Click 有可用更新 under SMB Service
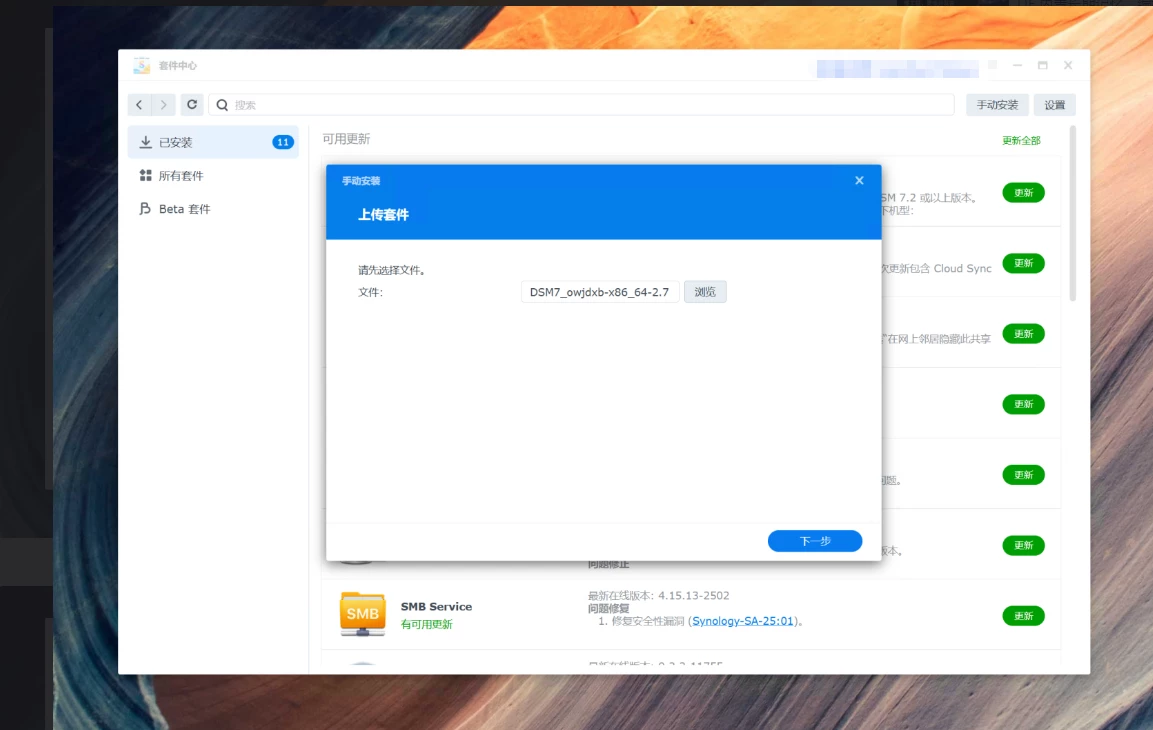The height and width of the screenshot is (730, 1153). [x=426, y=624]
